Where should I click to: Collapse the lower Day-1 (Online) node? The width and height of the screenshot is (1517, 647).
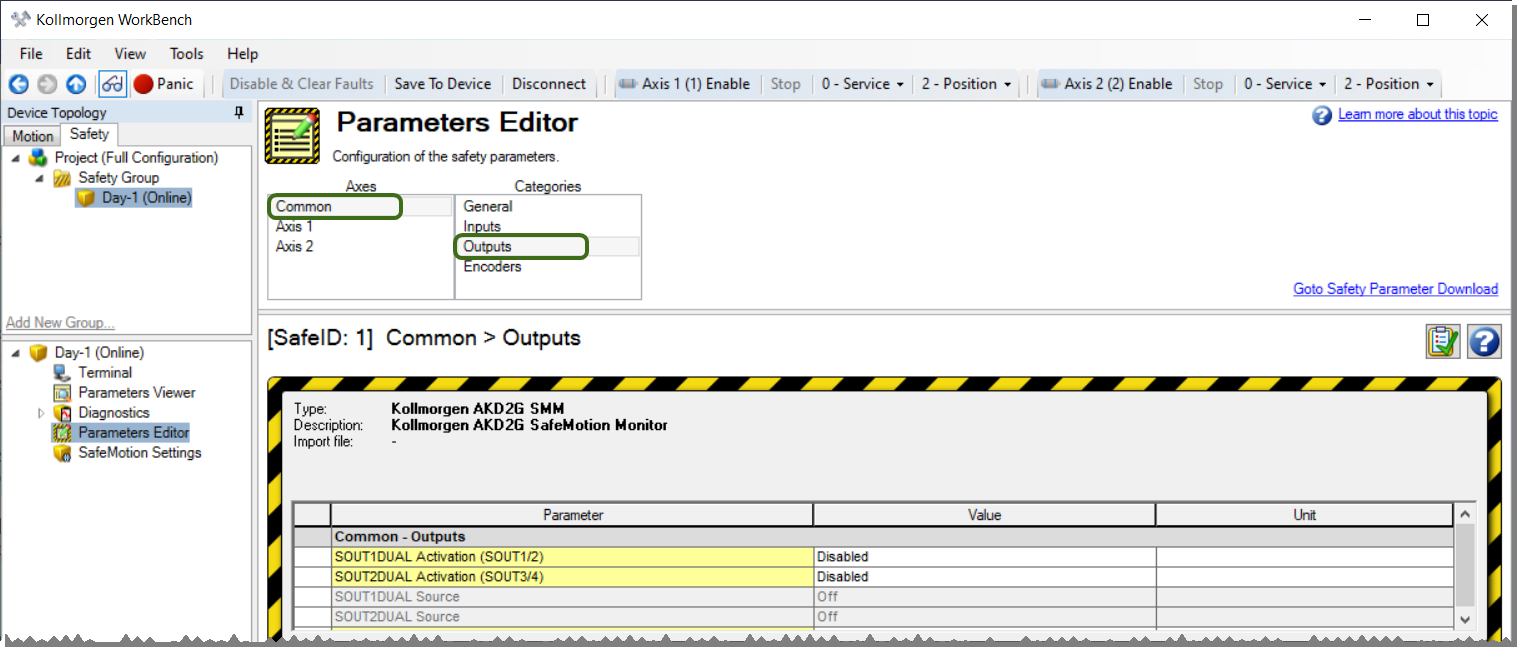point(16,353)
